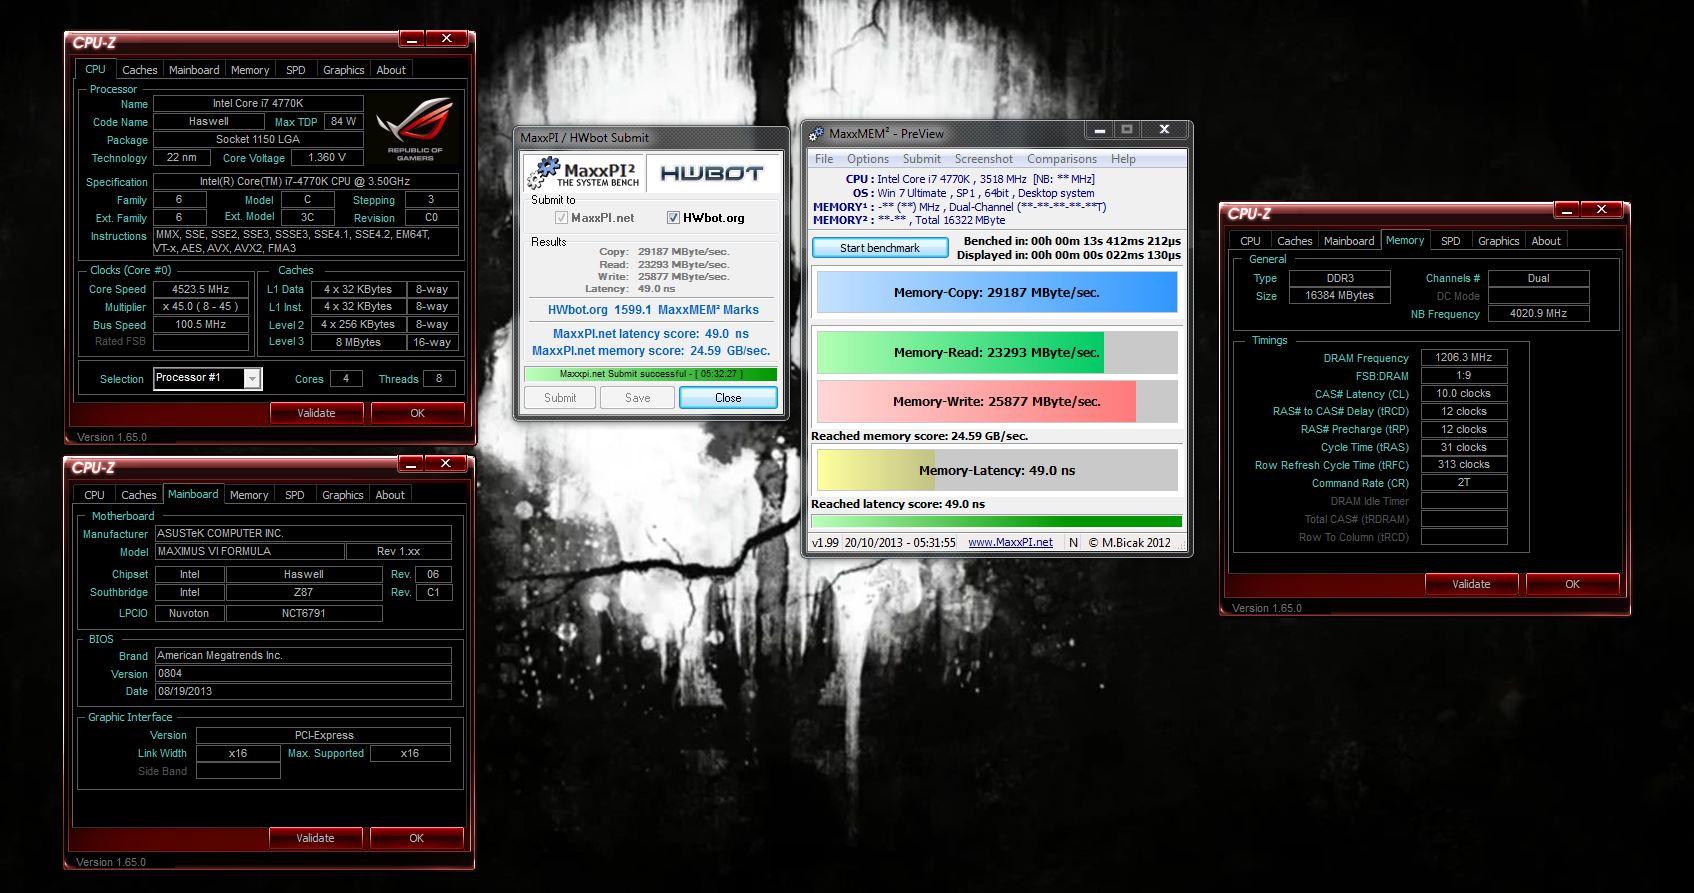
Task: Click Validate in the CPU-Z CPU window
Action: [x=316, y=413]
